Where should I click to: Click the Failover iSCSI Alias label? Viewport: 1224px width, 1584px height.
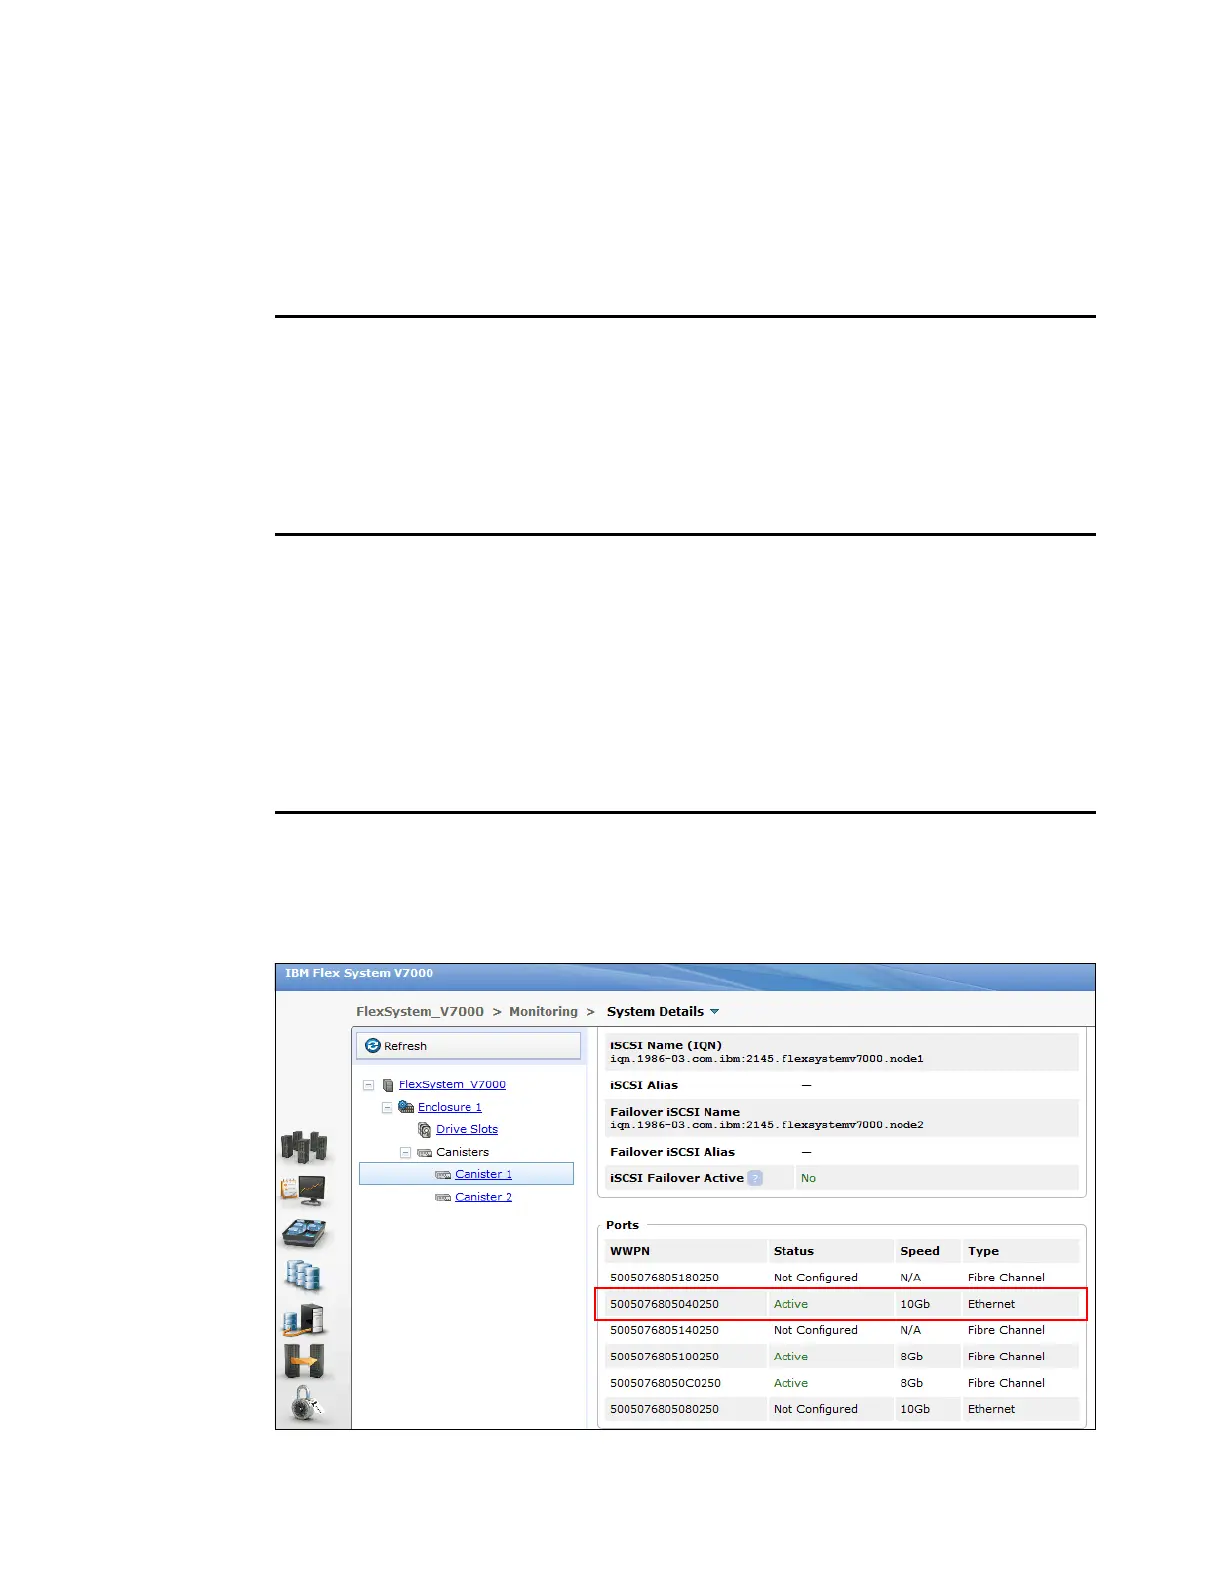[672, 1152]
